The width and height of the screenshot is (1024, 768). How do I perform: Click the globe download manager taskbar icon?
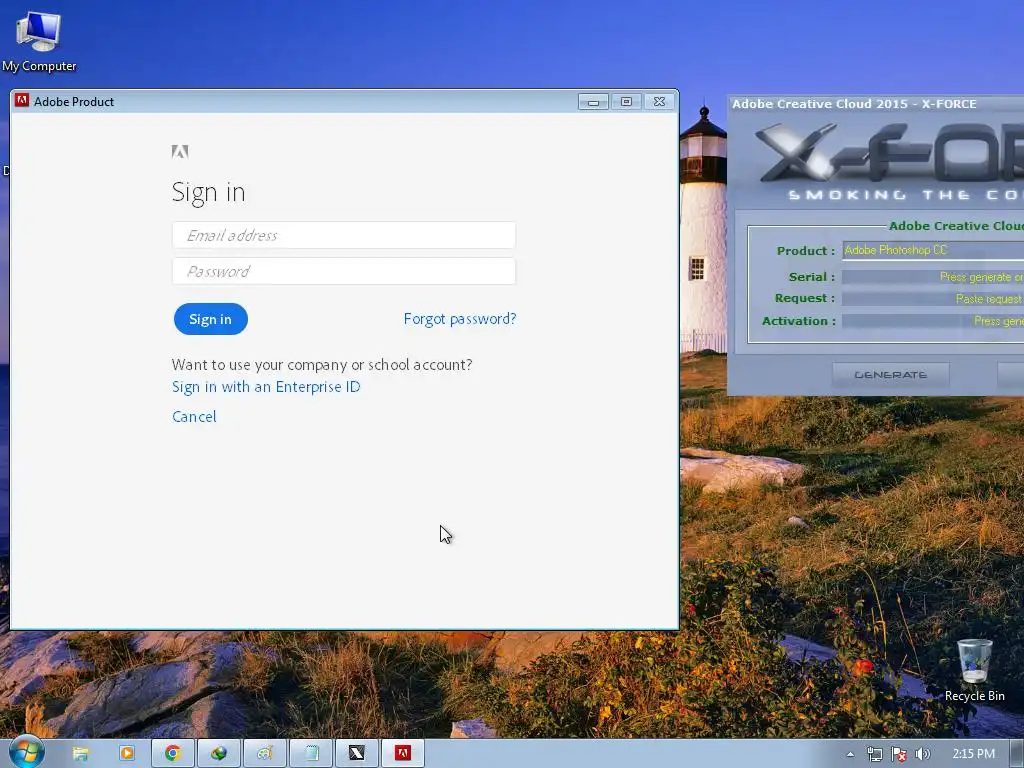[x=219, y=754]
